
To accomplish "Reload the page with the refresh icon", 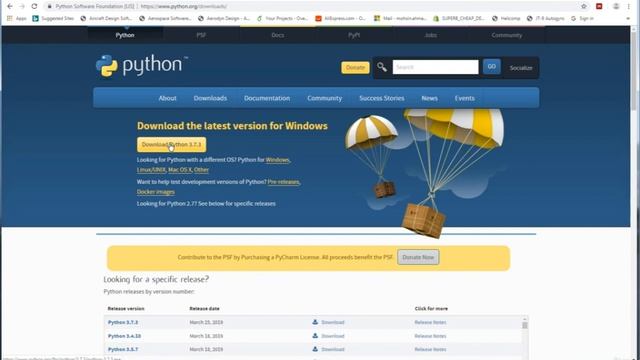I will coord(34,6).
